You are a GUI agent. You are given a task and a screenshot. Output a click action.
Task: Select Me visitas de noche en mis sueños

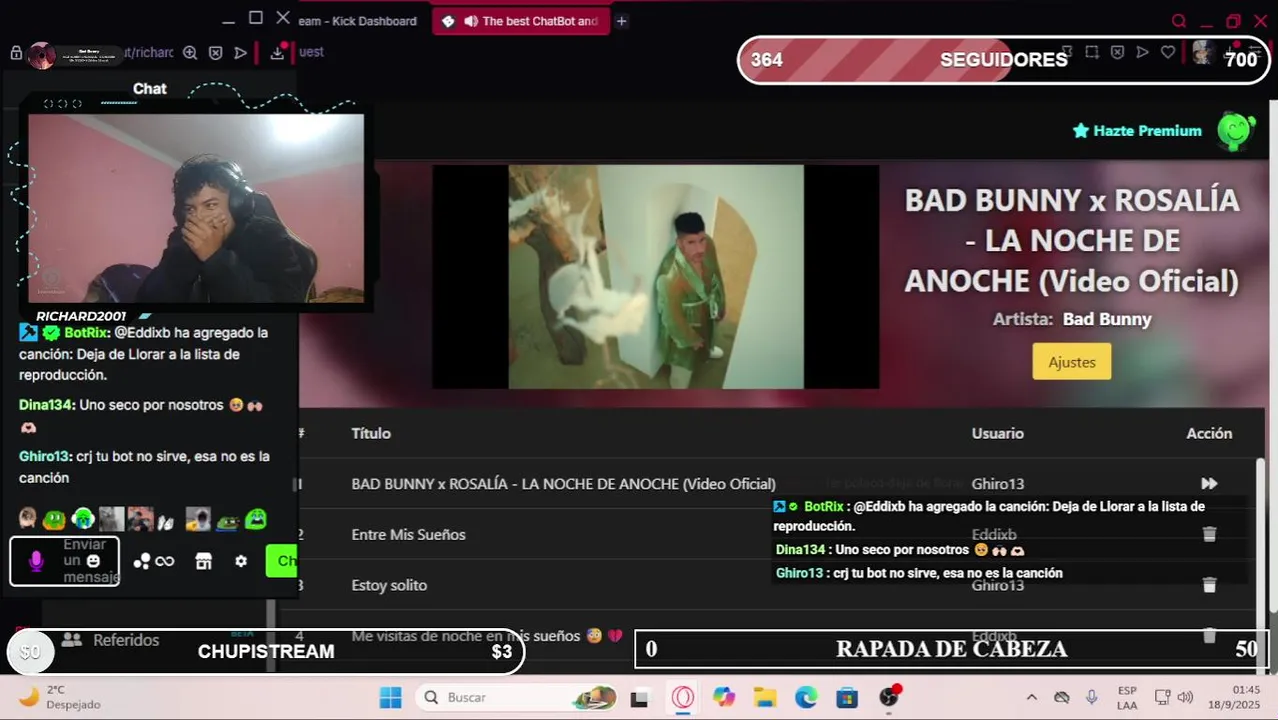click(487, 636)
